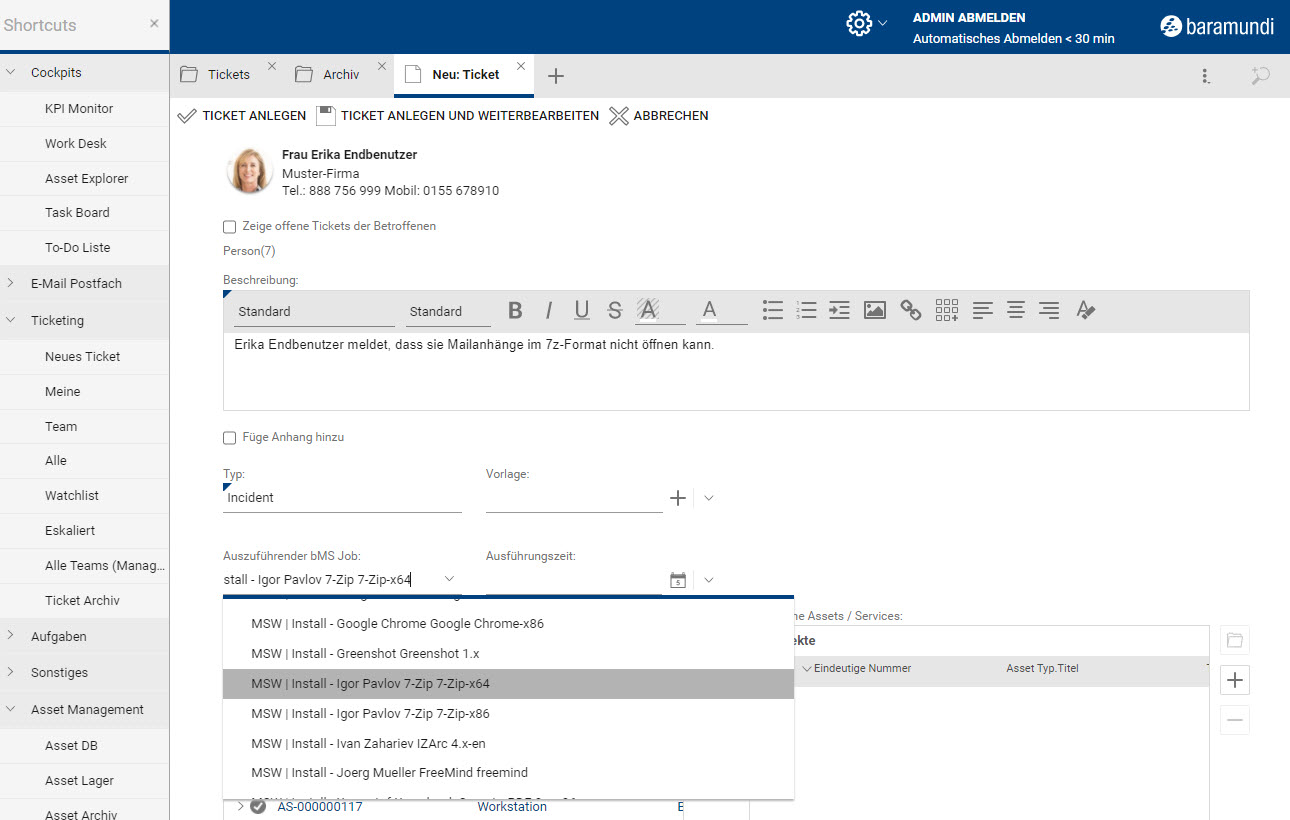
Task: Click the Bold formatting icon
Action: tap(515, 311)
